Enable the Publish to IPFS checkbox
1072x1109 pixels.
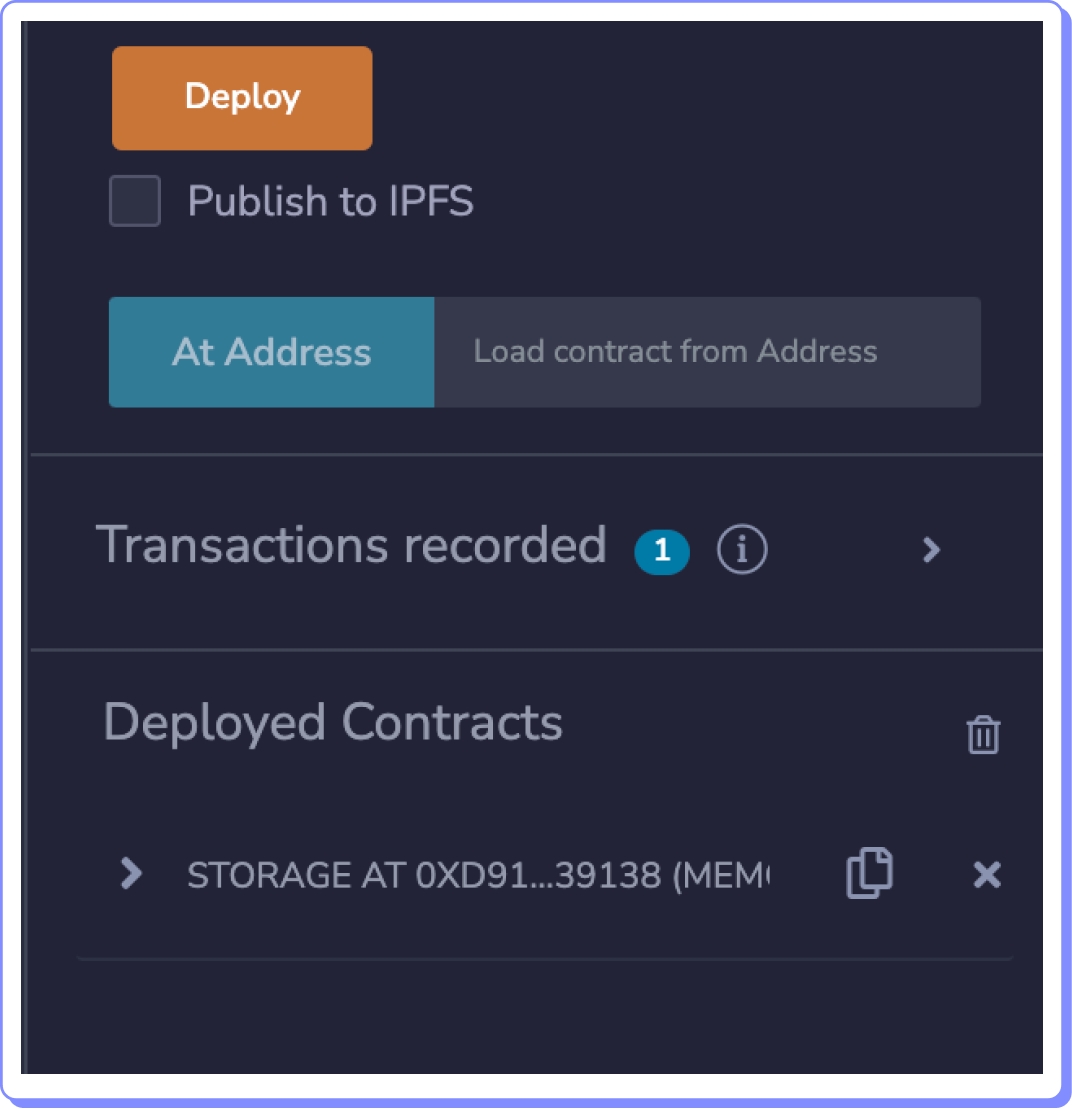click(x=135, y=201)
